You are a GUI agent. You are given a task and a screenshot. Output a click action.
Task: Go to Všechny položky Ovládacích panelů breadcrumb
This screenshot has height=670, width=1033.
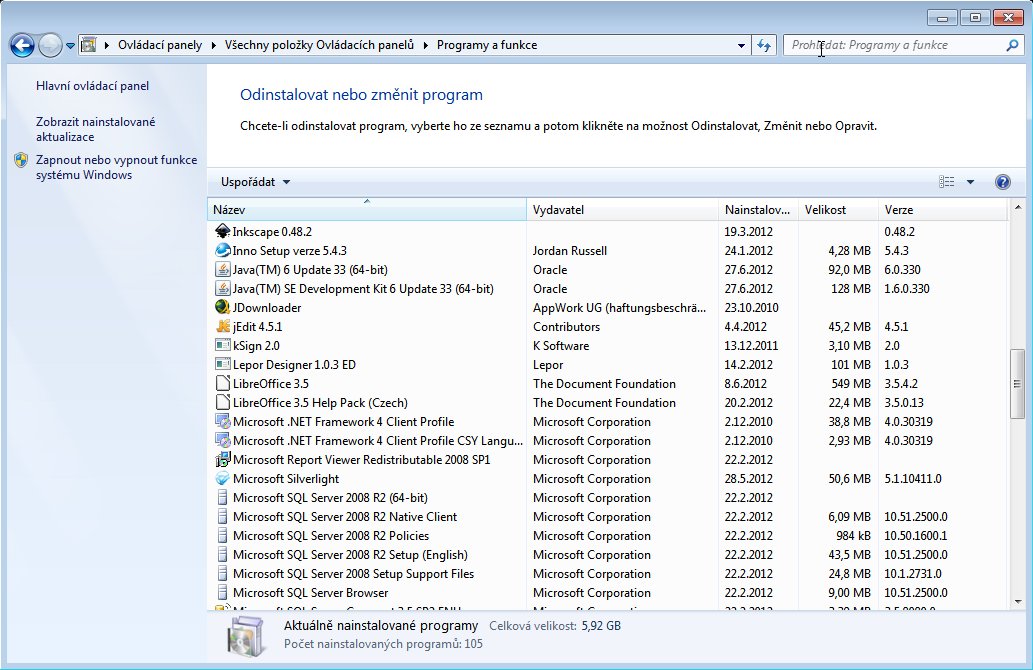point(320,45)
